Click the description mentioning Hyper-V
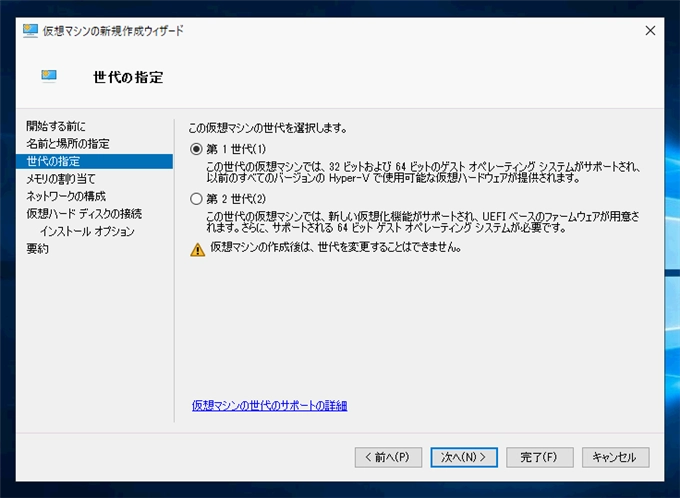680x498 pixels. click(422, 172)
